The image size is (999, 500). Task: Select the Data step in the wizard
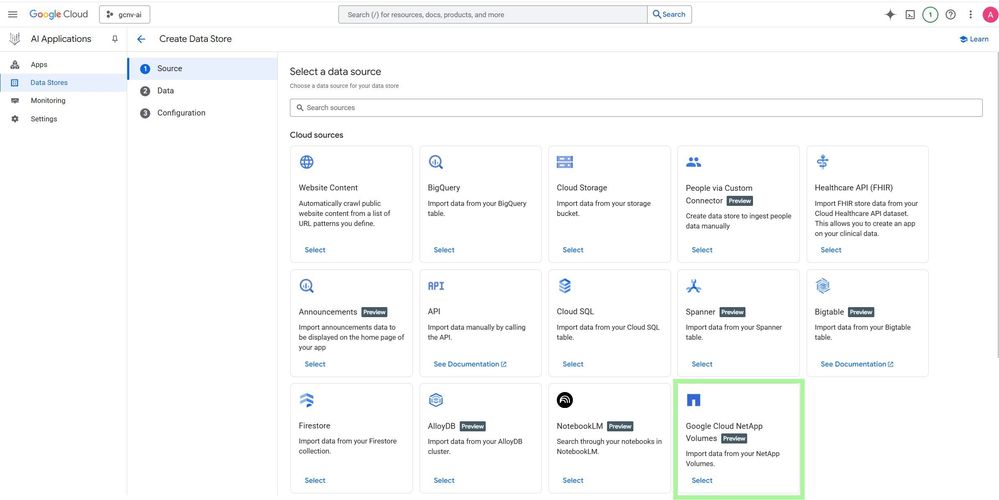[165, 91]
